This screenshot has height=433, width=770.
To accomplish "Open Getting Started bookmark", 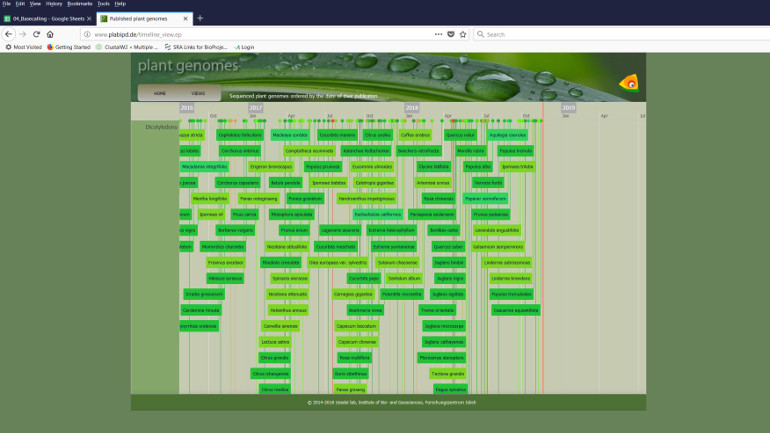I will [x=69, y=47].
